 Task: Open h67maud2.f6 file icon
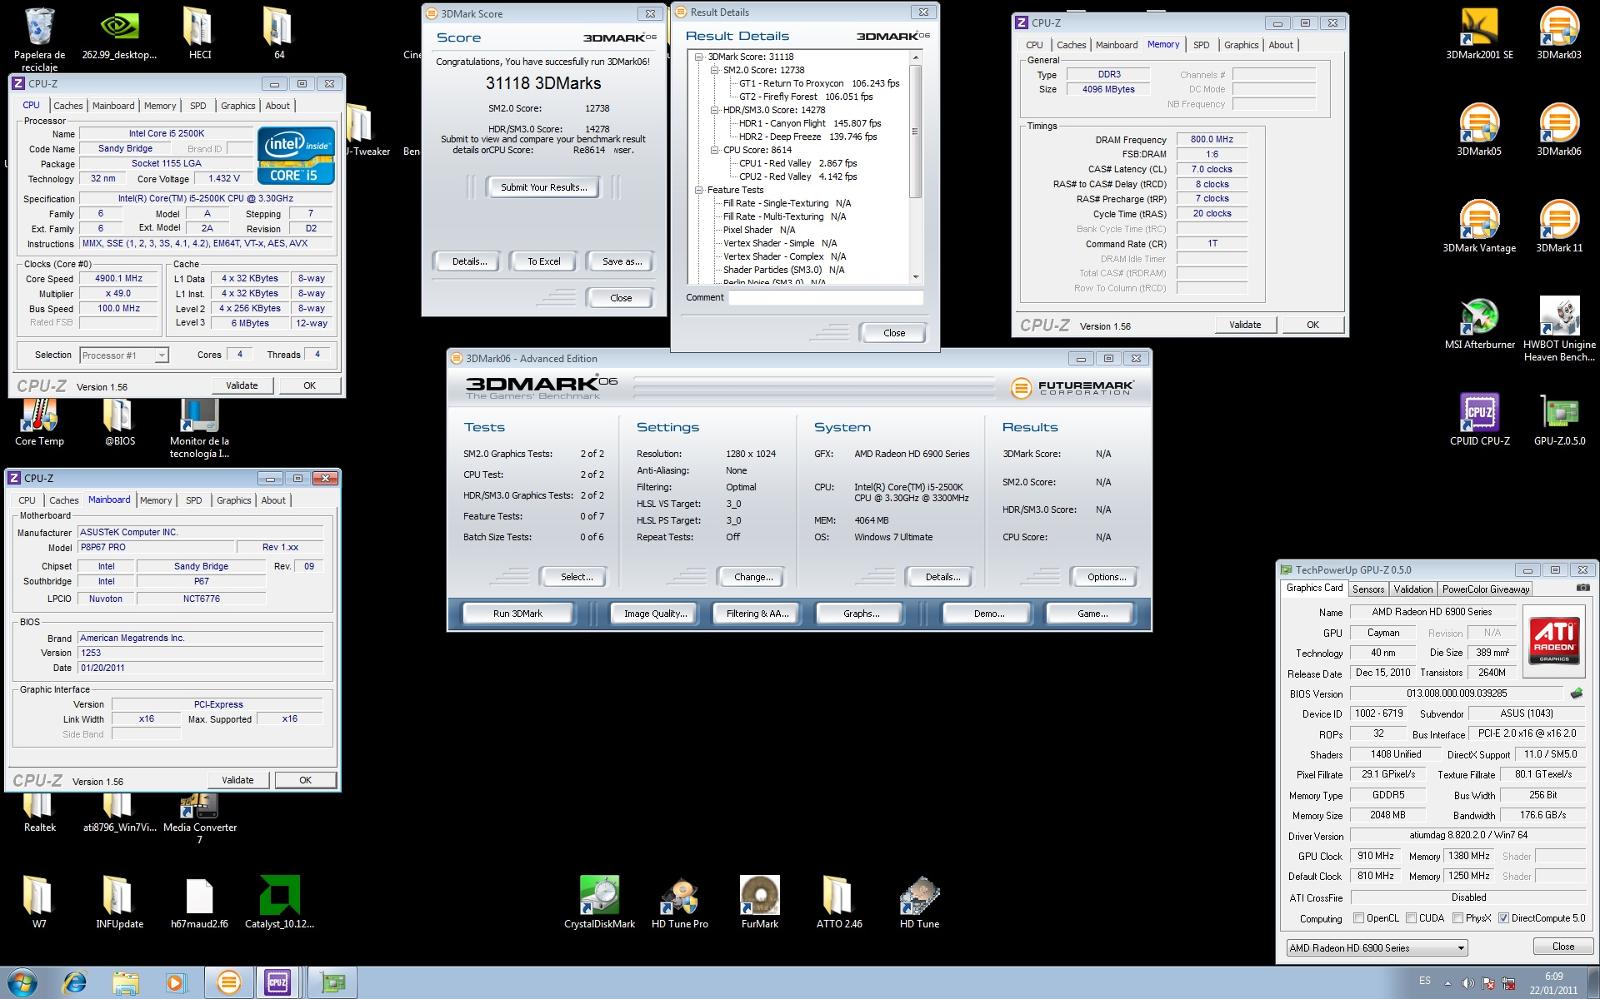click(x=199, y=902)
